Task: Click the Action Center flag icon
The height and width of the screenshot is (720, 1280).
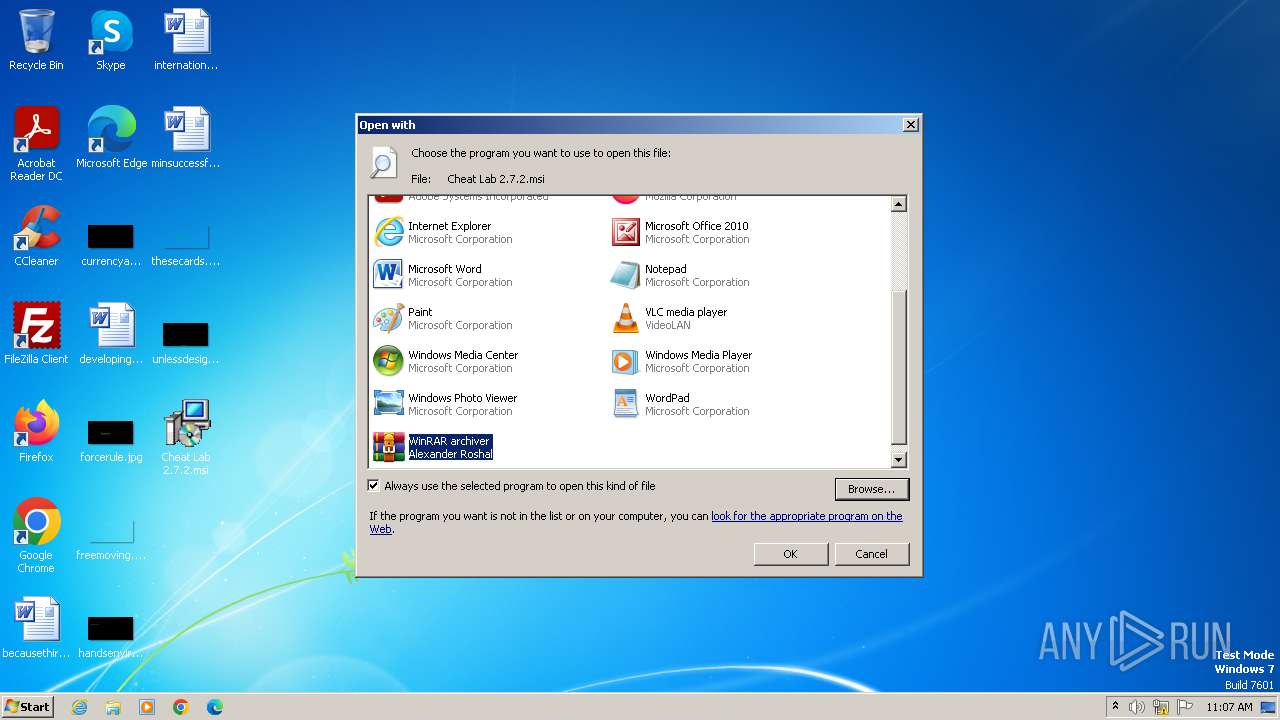Action: coord(1185,707)
